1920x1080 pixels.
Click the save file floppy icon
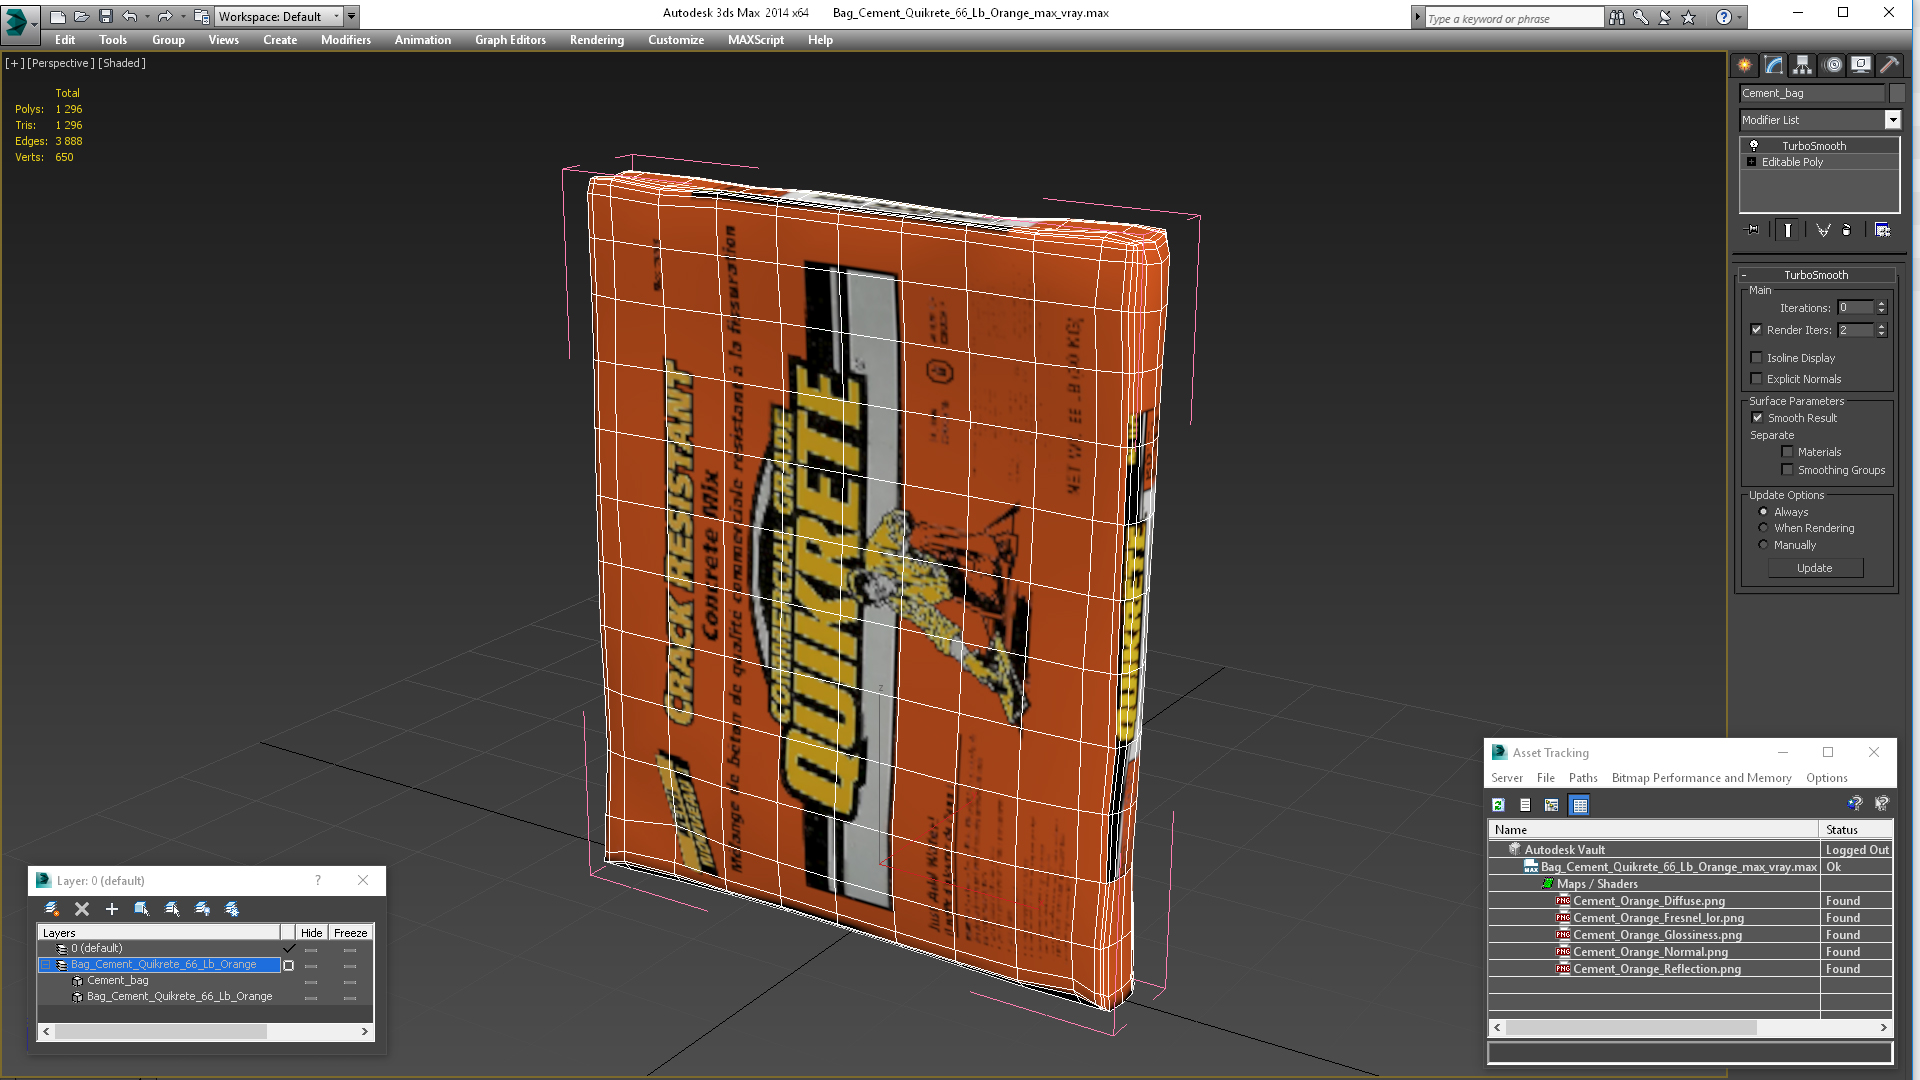[105, 16]
